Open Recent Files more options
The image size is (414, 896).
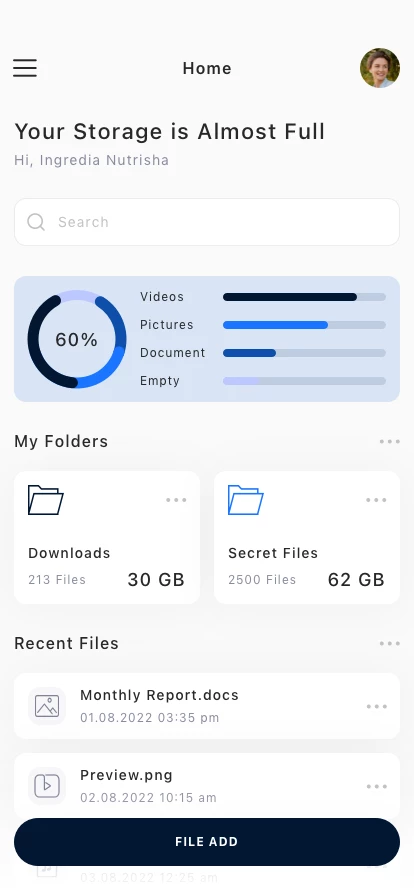tap(389, 643)
